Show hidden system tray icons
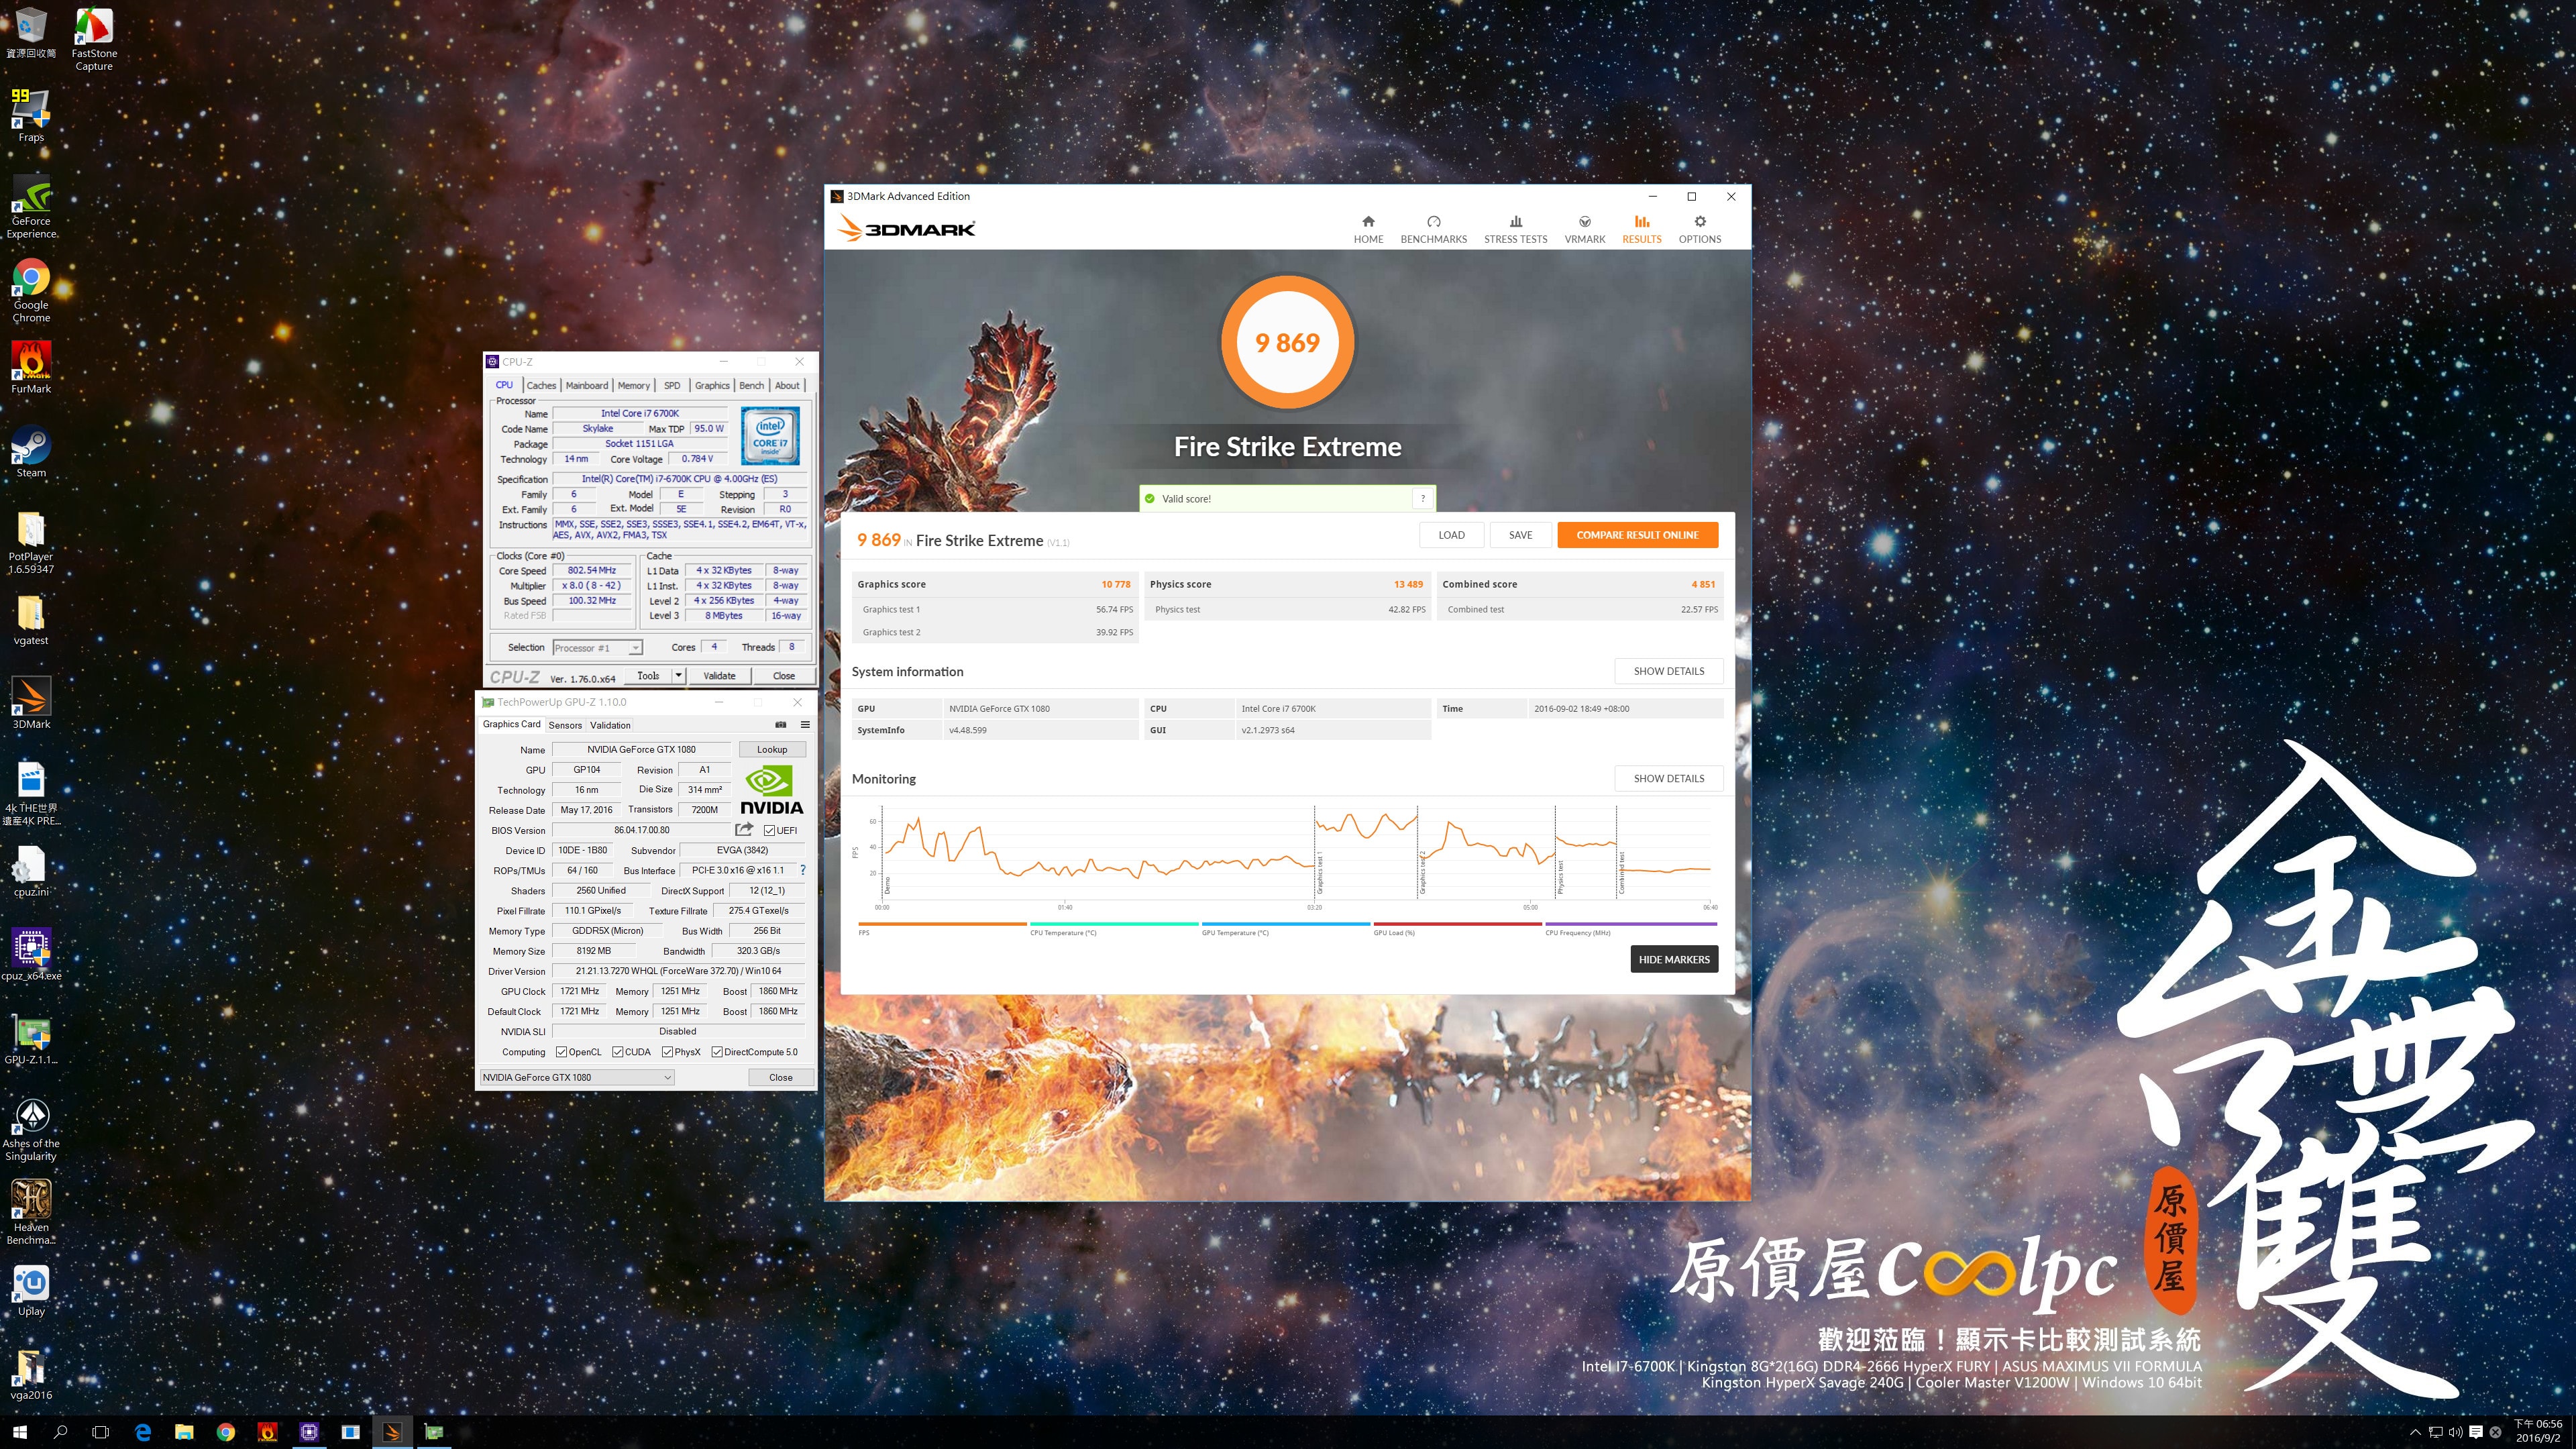 (2416, 1432)
